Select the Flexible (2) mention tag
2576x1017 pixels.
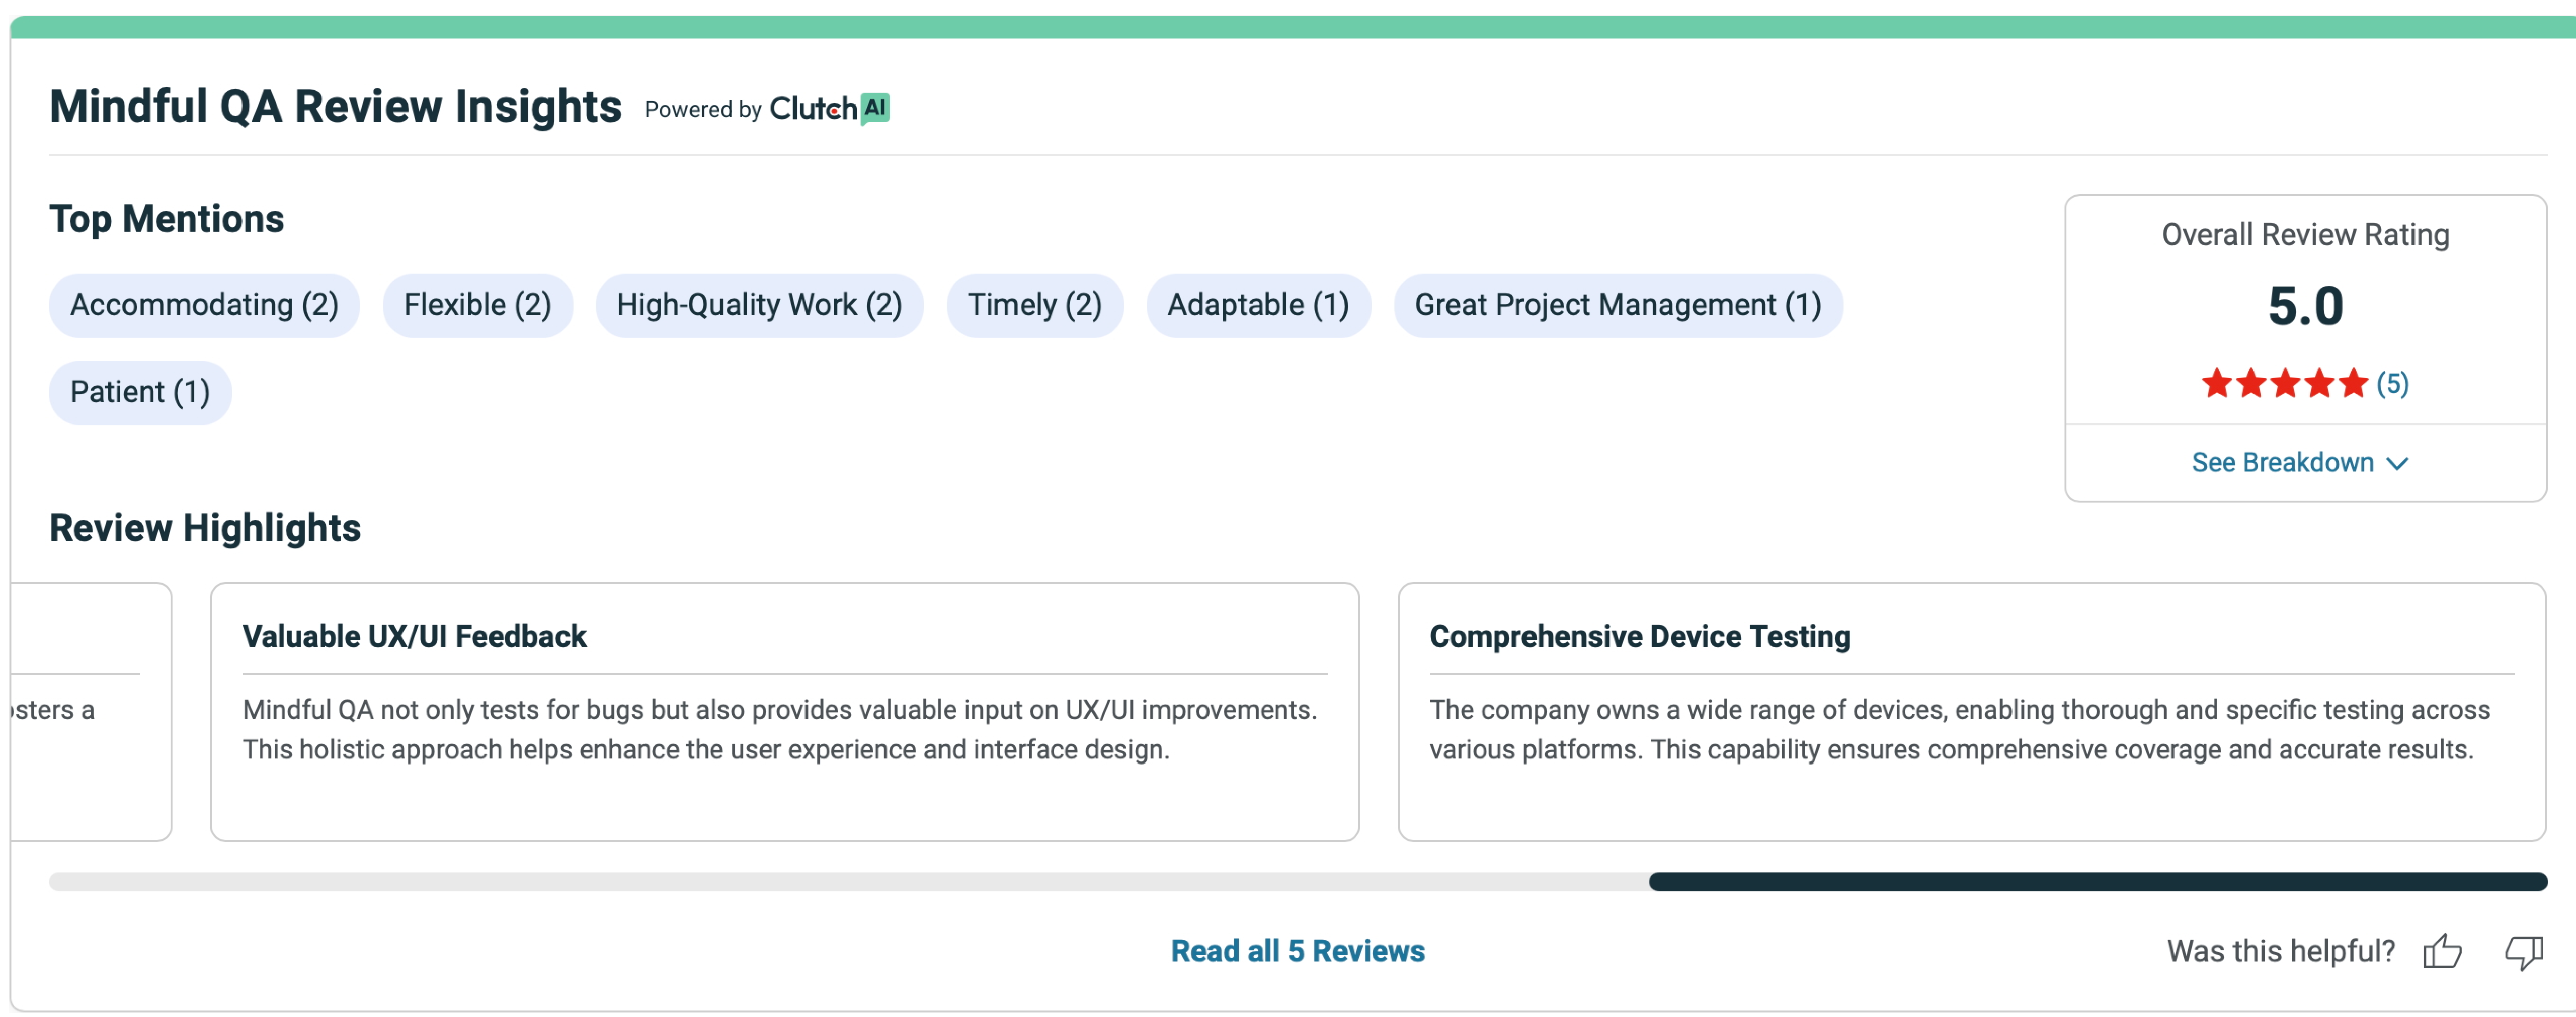(x=477, y=305)
